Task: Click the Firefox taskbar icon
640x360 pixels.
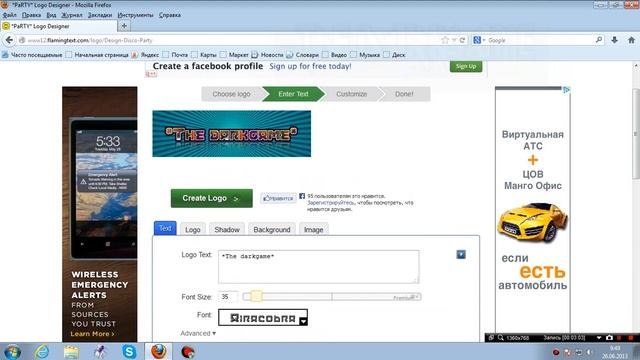Action: tap(158, 351)
